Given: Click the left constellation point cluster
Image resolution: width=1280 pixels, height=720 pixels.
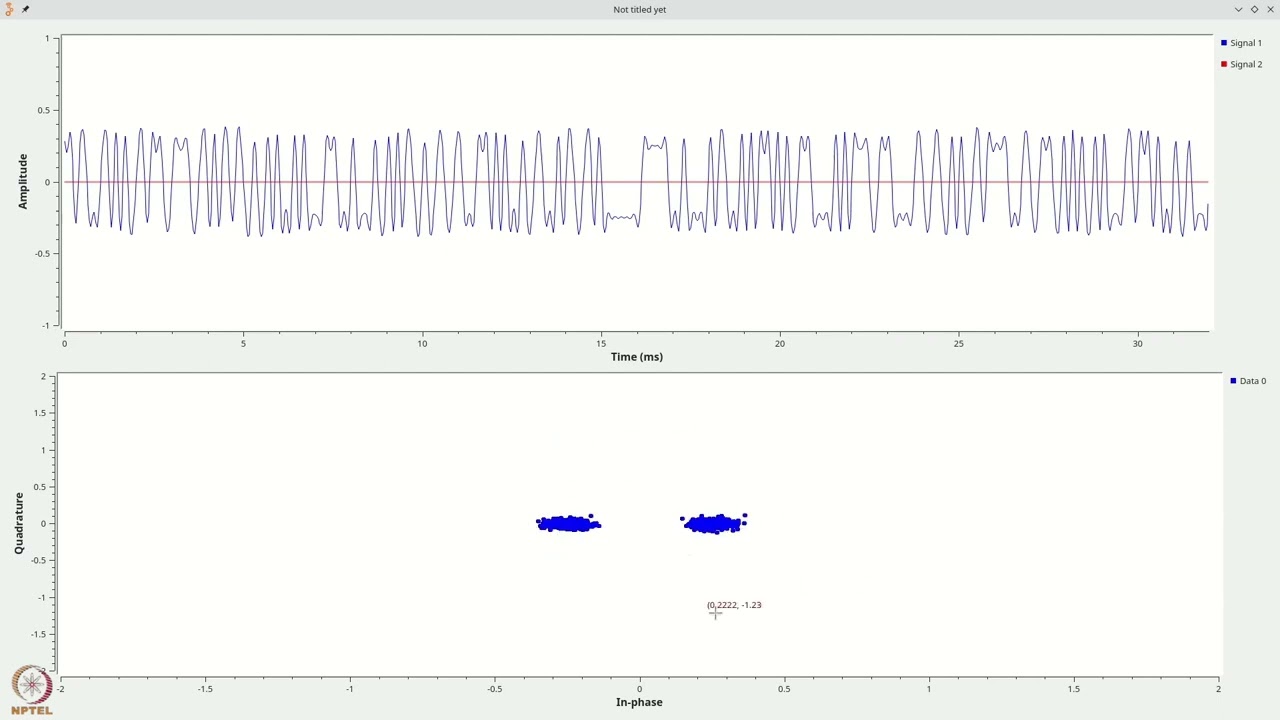Looking at the screenshot, I should (568, 524).
